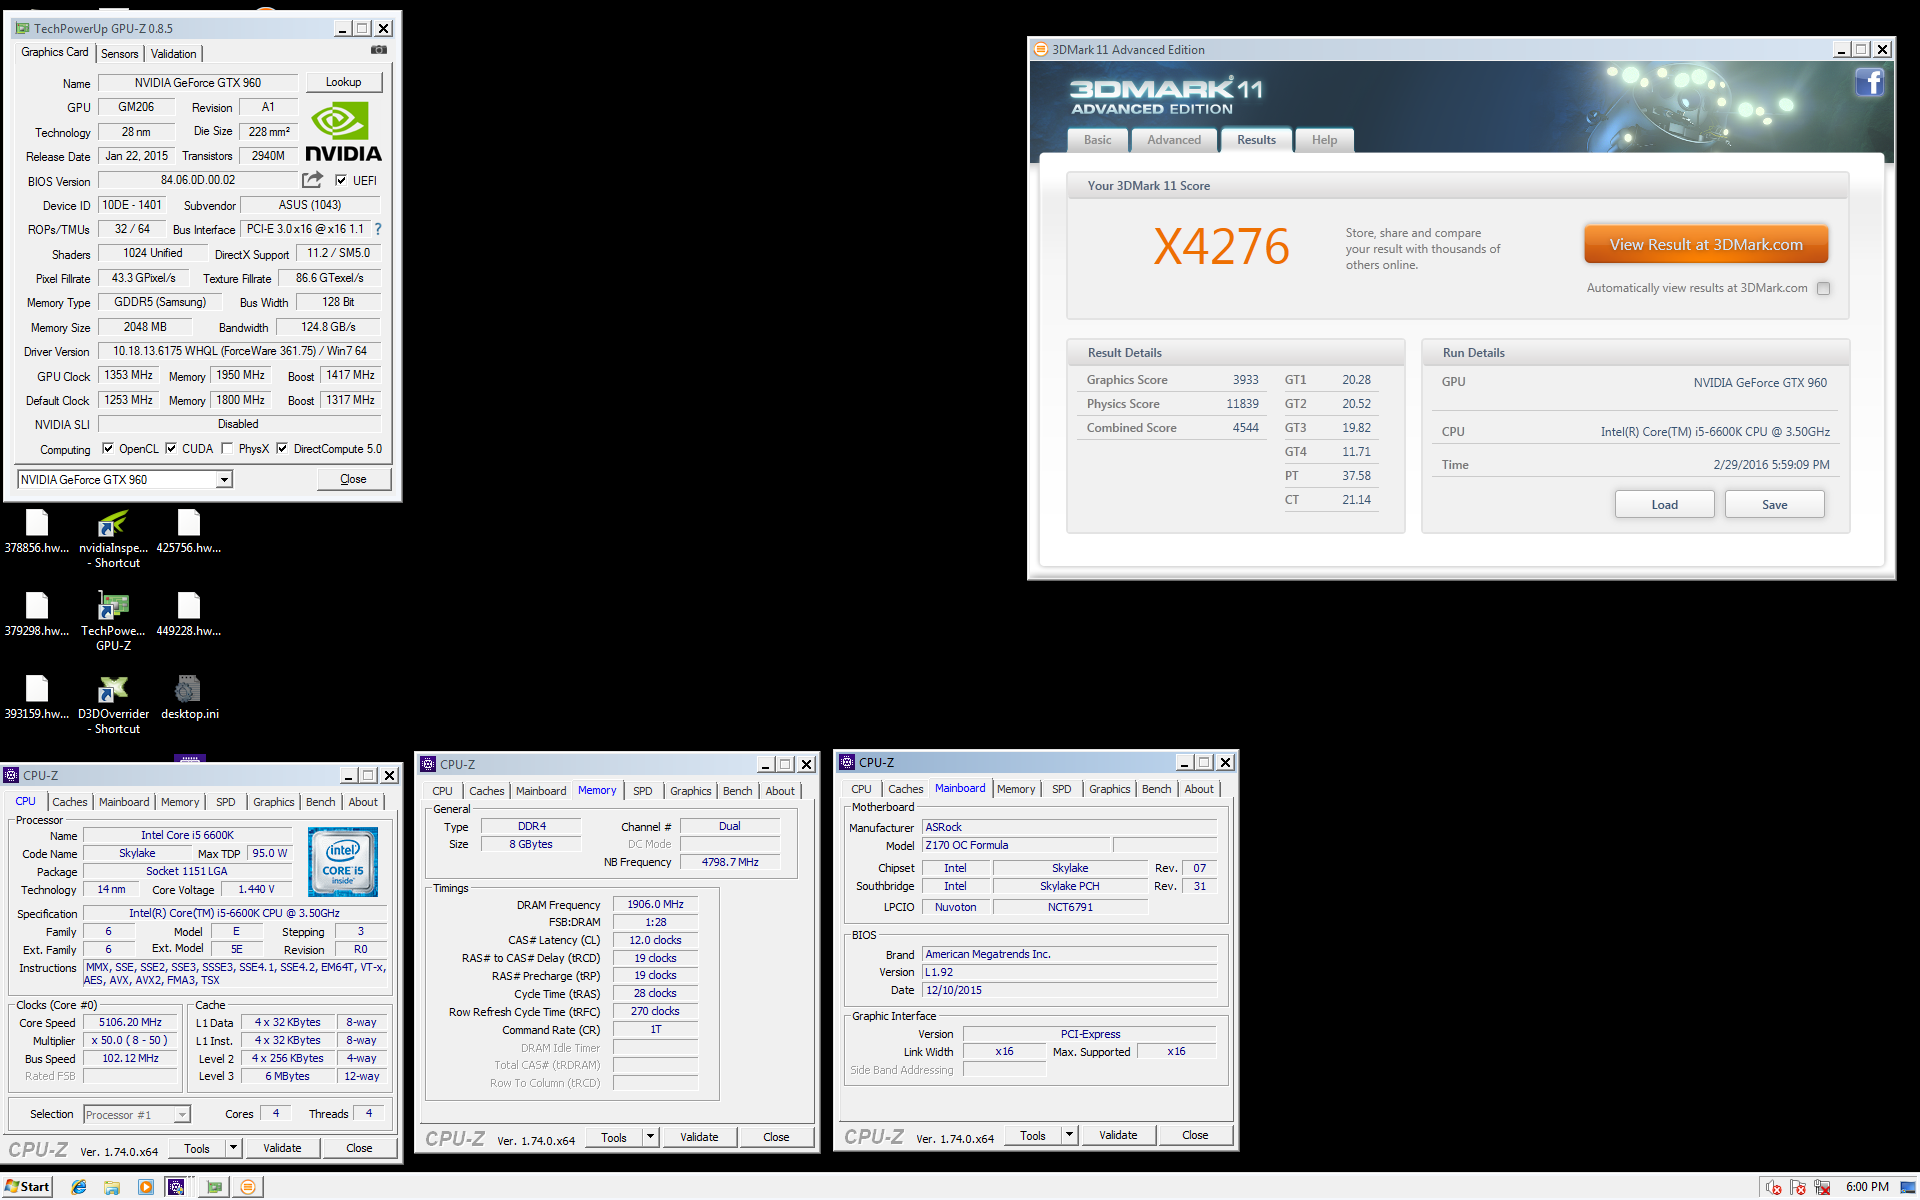Toggle the DirectCompute 5.0 checkbox
This screenshot has height=1200, width=1920.
[x=282, y=449]
